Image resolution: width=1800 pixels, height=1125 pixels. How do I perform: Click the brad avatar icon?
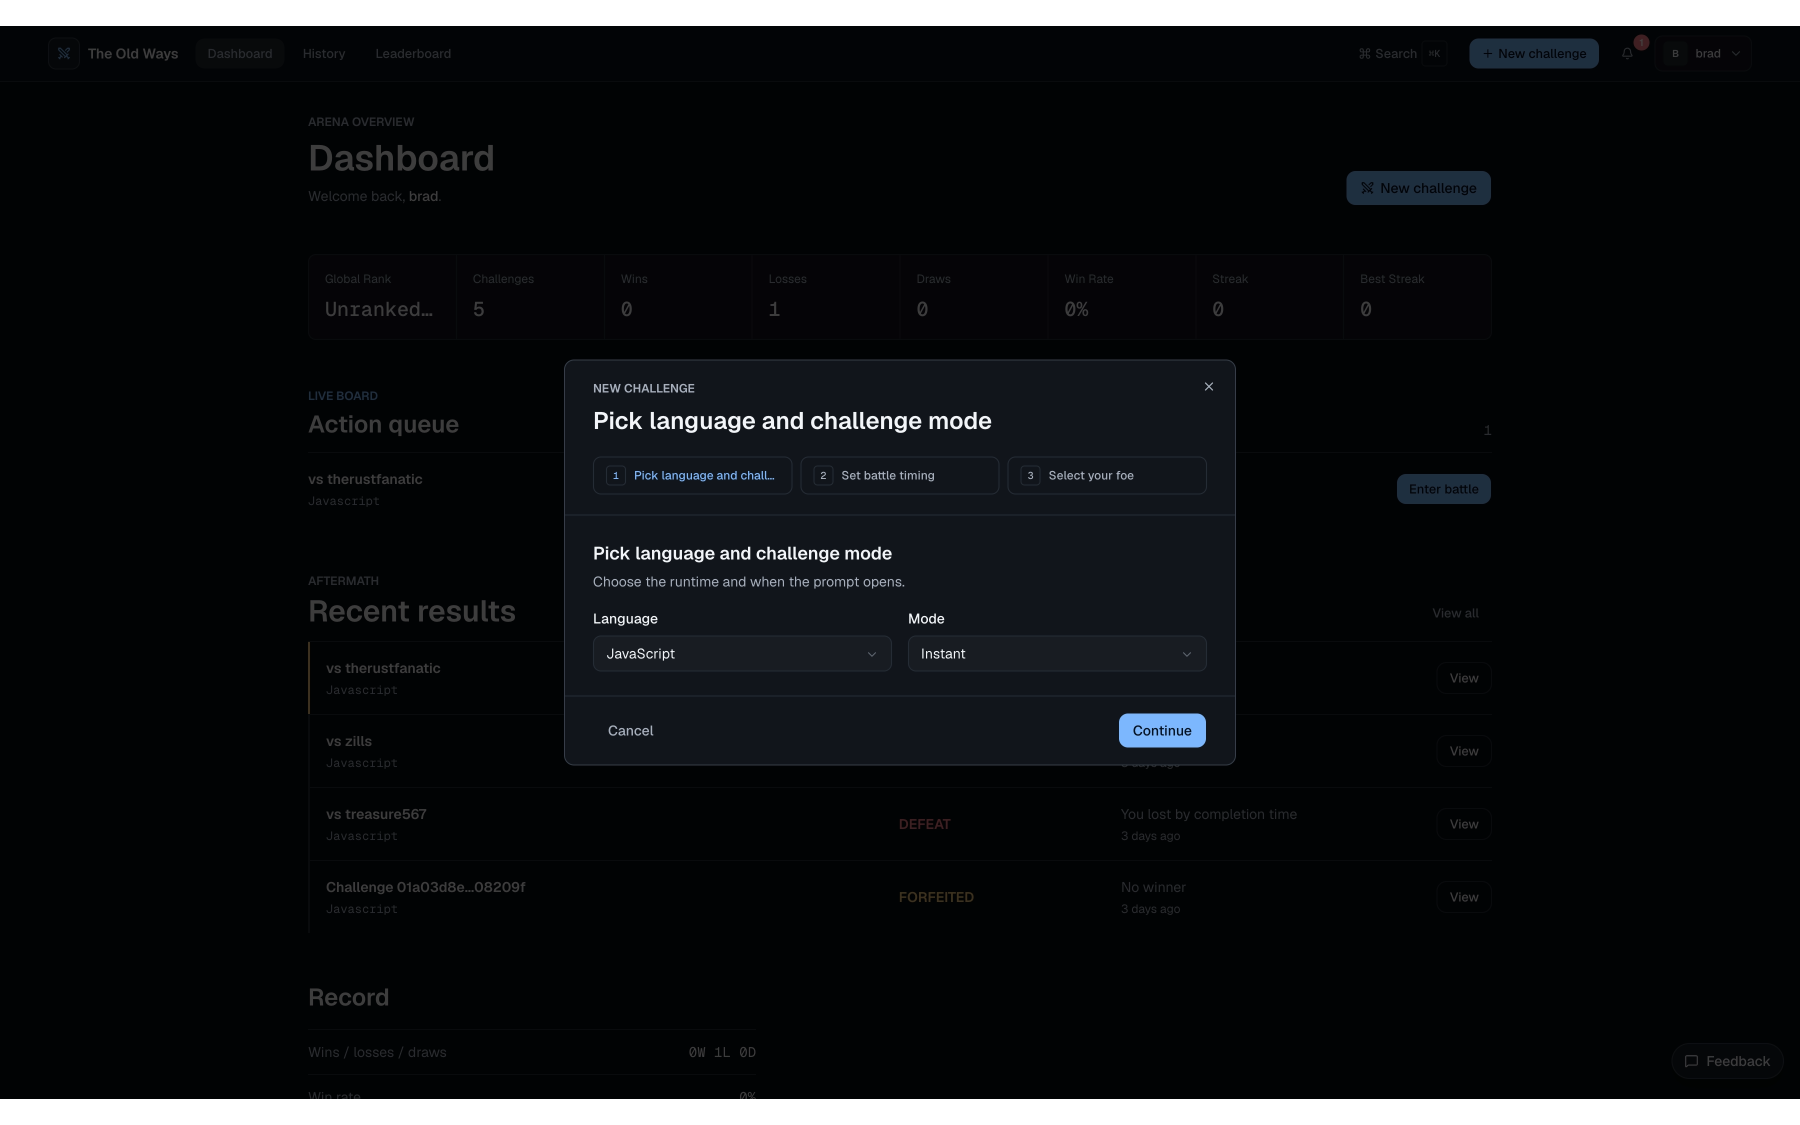[x=1675, y=53]
